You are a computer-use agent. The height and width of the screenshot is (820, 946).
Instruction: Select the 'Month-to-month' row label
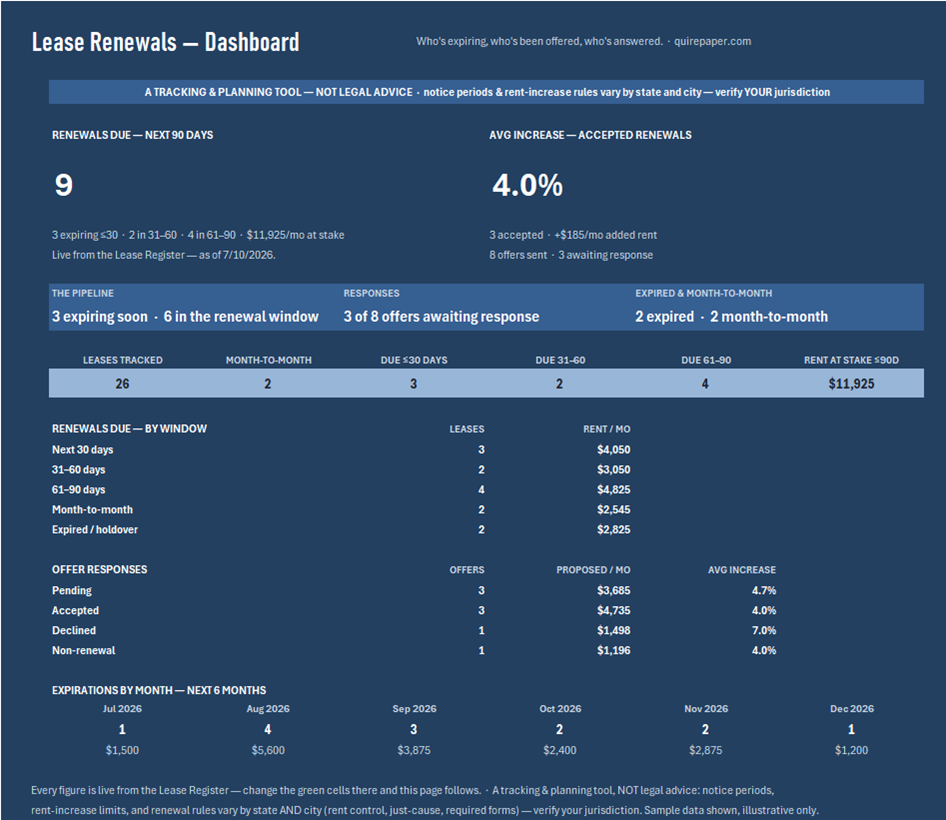(92, 509)
